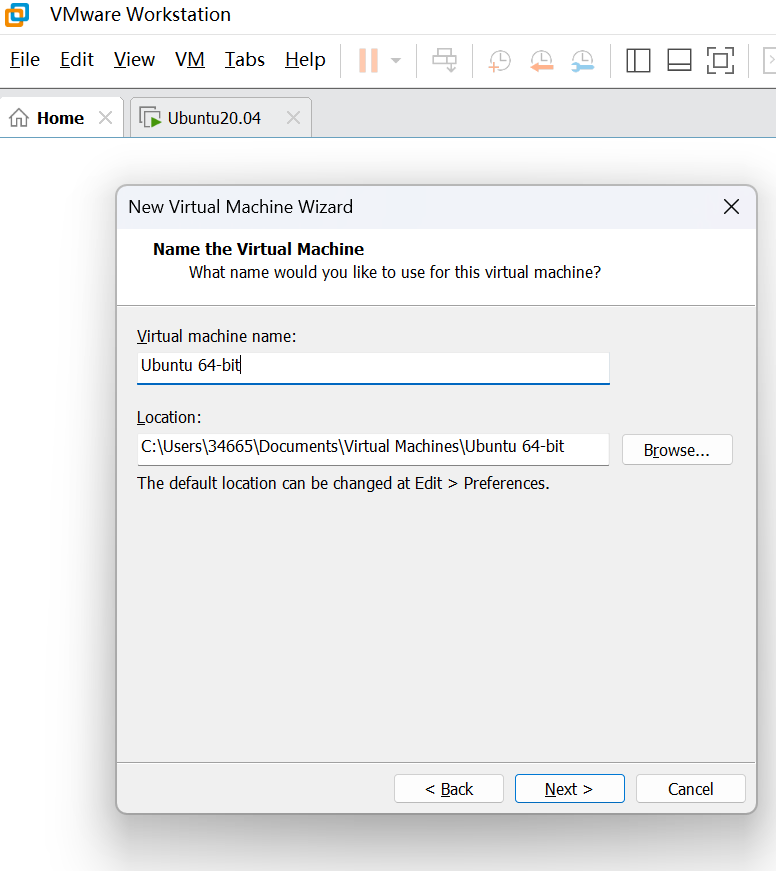
Task: Click the Revert to Snapshot icon
Action: pyautogui.click(x=540, y=60)
